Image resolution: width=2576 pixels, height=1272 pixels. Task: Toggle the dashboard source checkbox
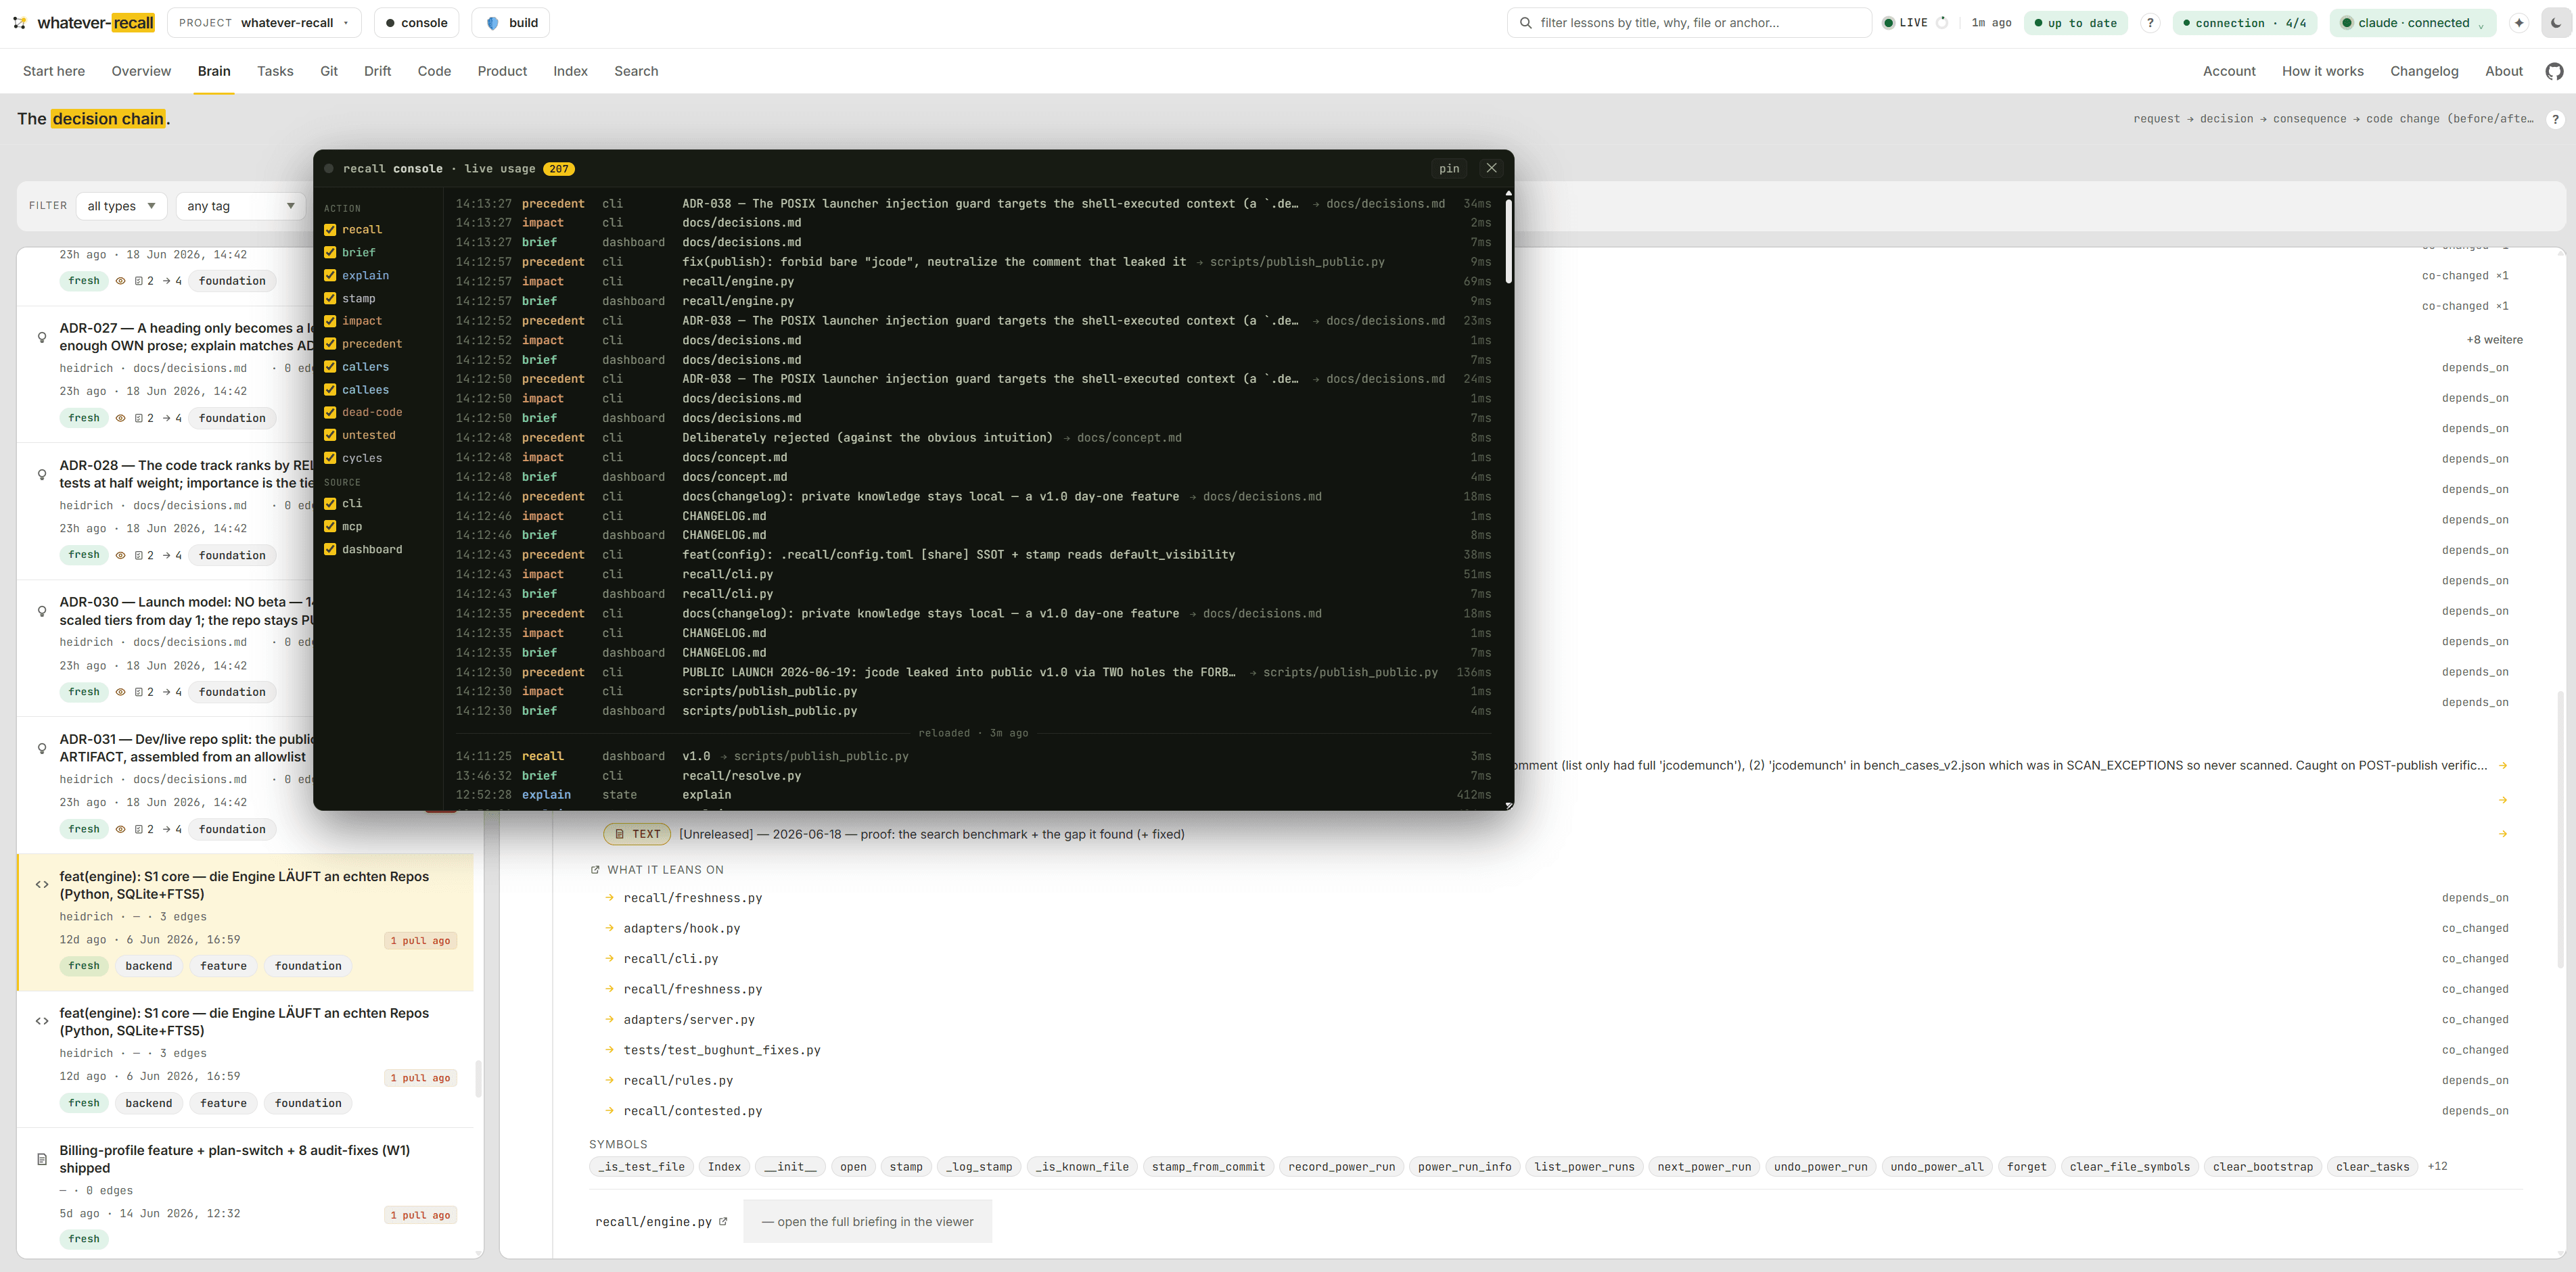[330, 550]
